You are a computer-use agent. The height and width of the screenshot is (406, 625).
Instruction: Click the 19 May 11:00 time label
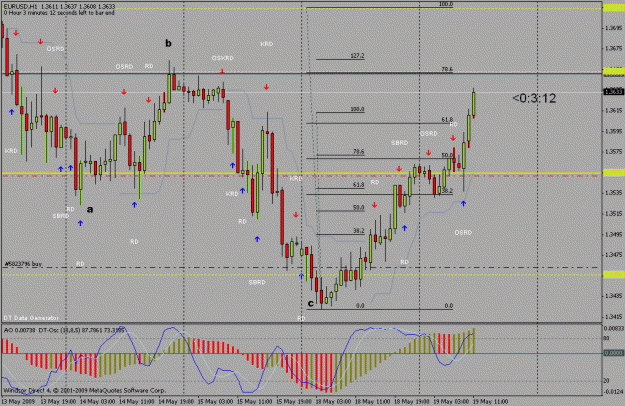(491, 401)
